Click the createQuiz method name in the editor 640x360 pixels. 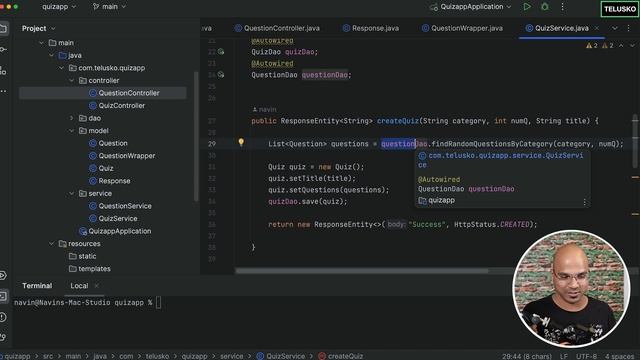(398, 121)
